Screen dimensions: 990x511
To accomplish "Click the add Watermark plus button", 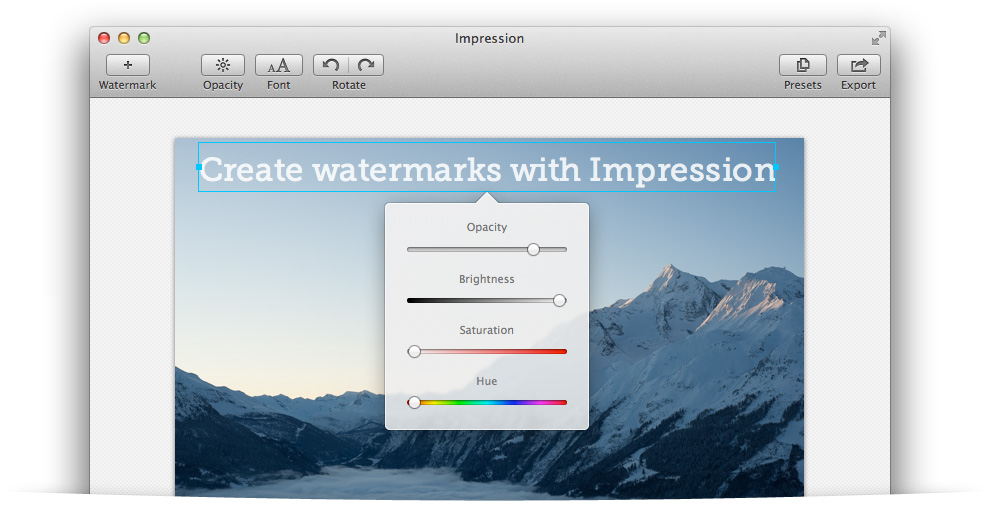I will [127, 65].
